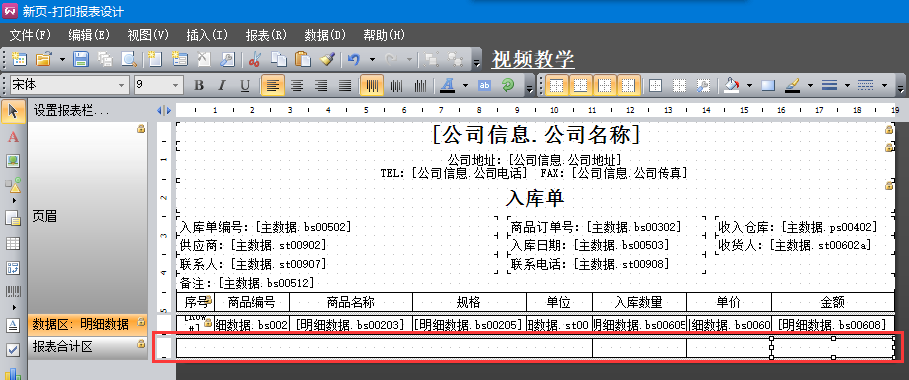
Task: Toggle Underline formatting
Action: point(245,86)
